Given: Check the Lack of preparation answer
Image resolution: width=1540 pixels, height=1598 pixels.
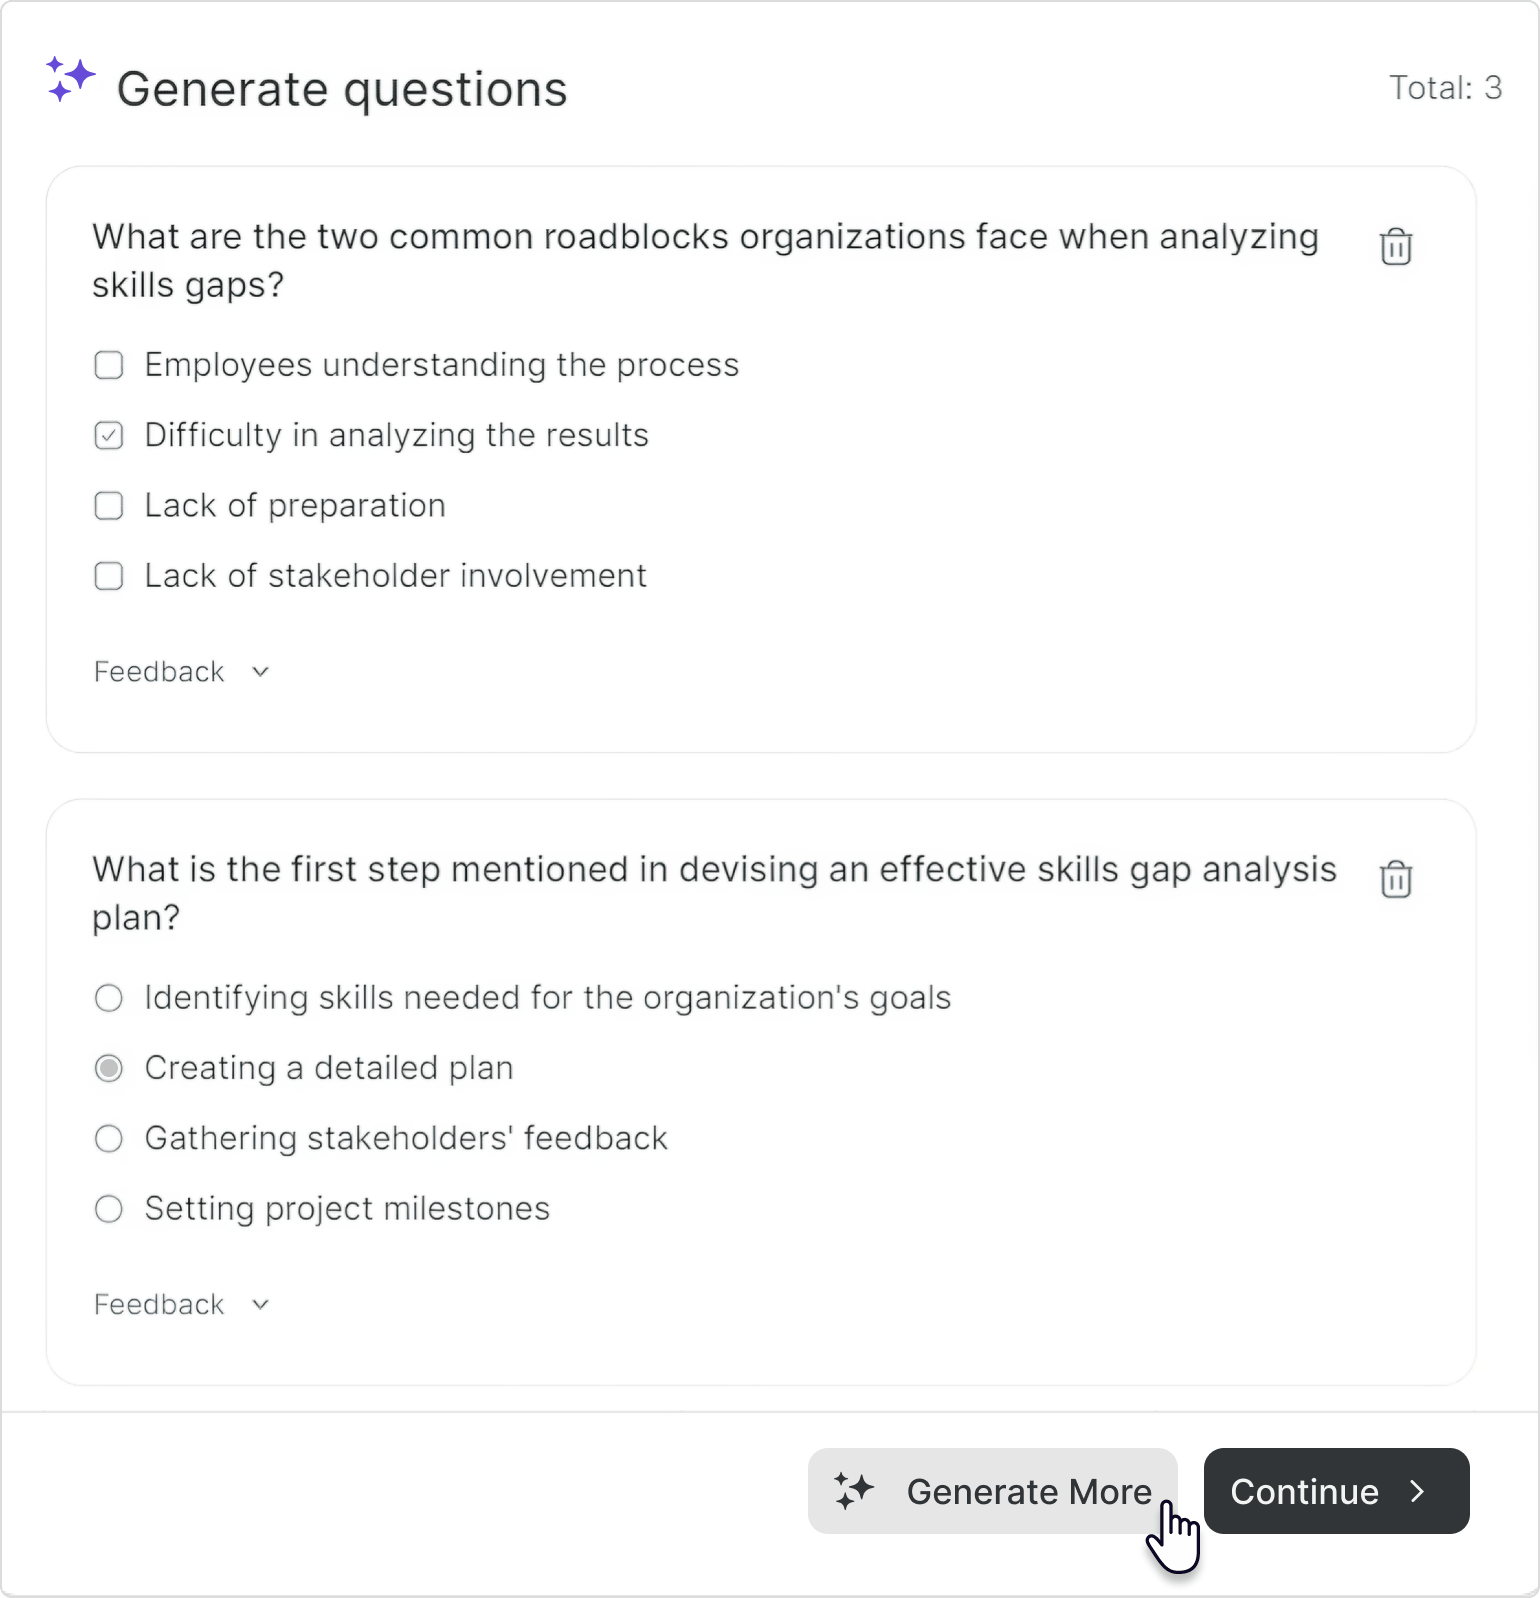Looking at the screenshot, I should (108, 506).
